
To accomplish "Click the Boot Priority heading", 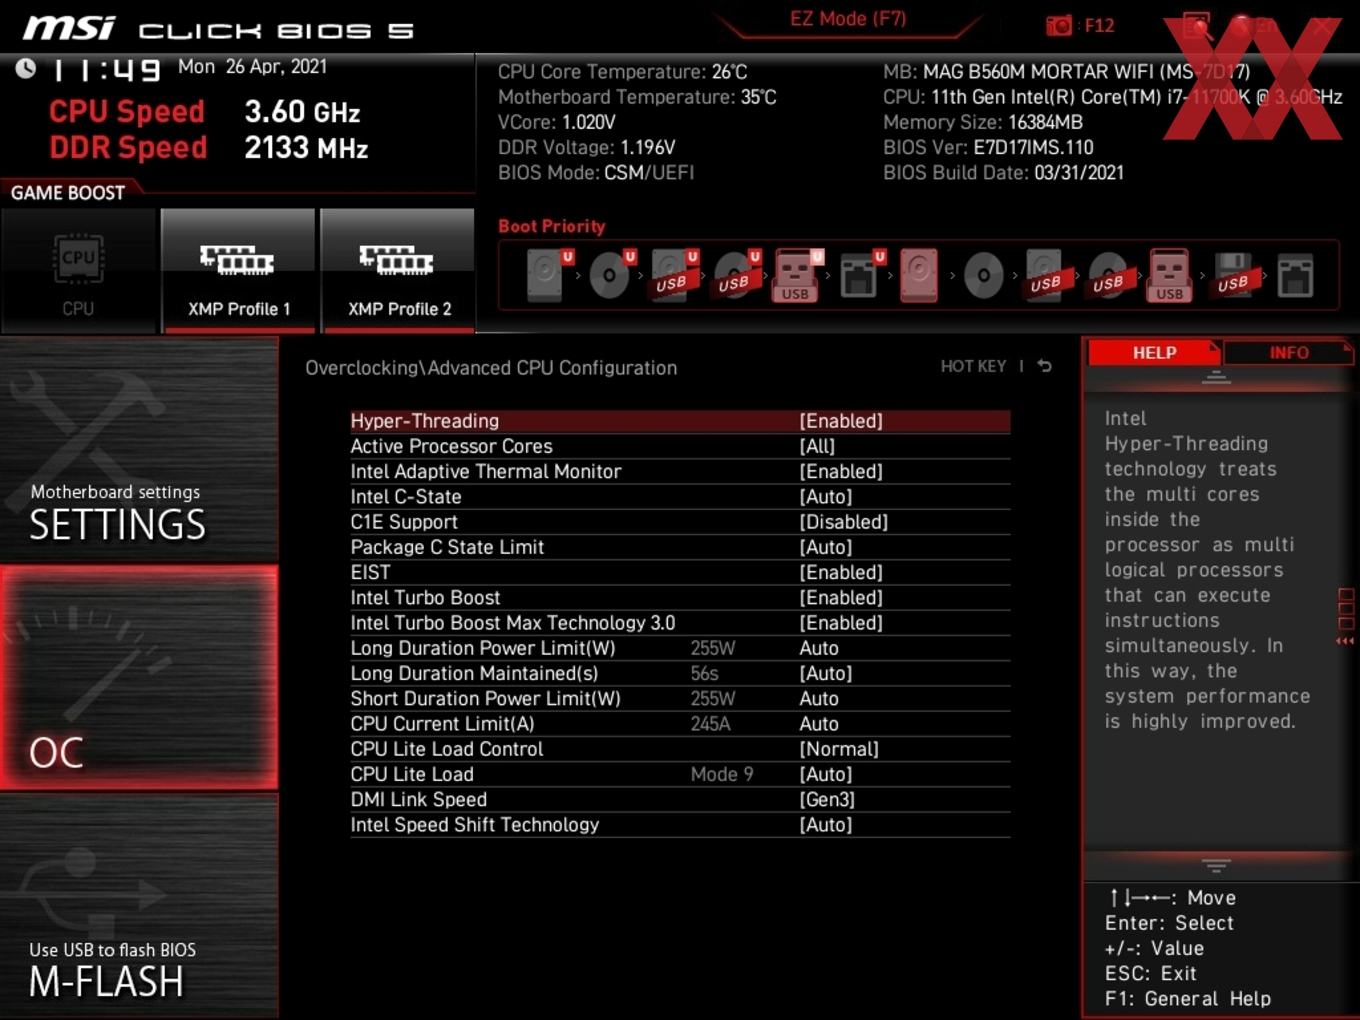I will point(552,226).
